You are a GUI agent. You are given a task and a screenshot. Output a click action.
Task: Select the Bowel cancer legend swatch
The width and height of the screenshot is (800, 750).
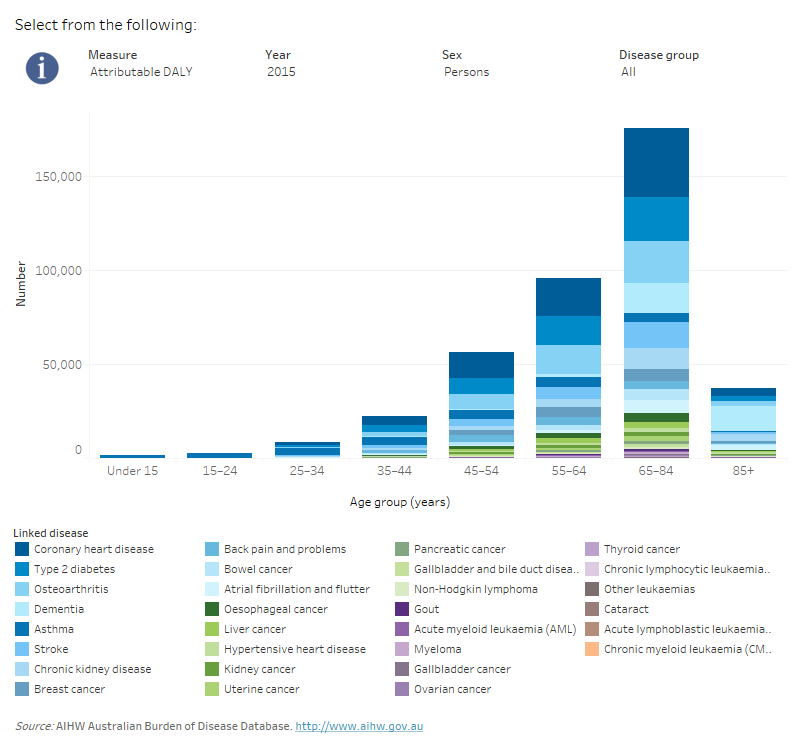click(210, 569)
